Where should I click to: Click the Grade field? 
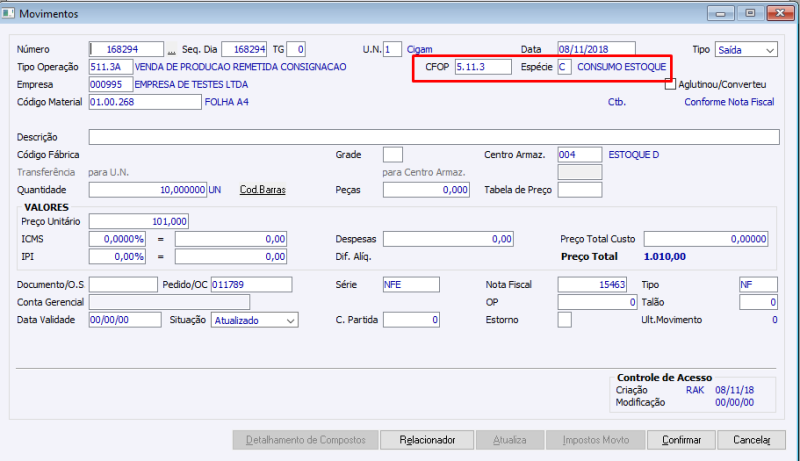(393, 155)
